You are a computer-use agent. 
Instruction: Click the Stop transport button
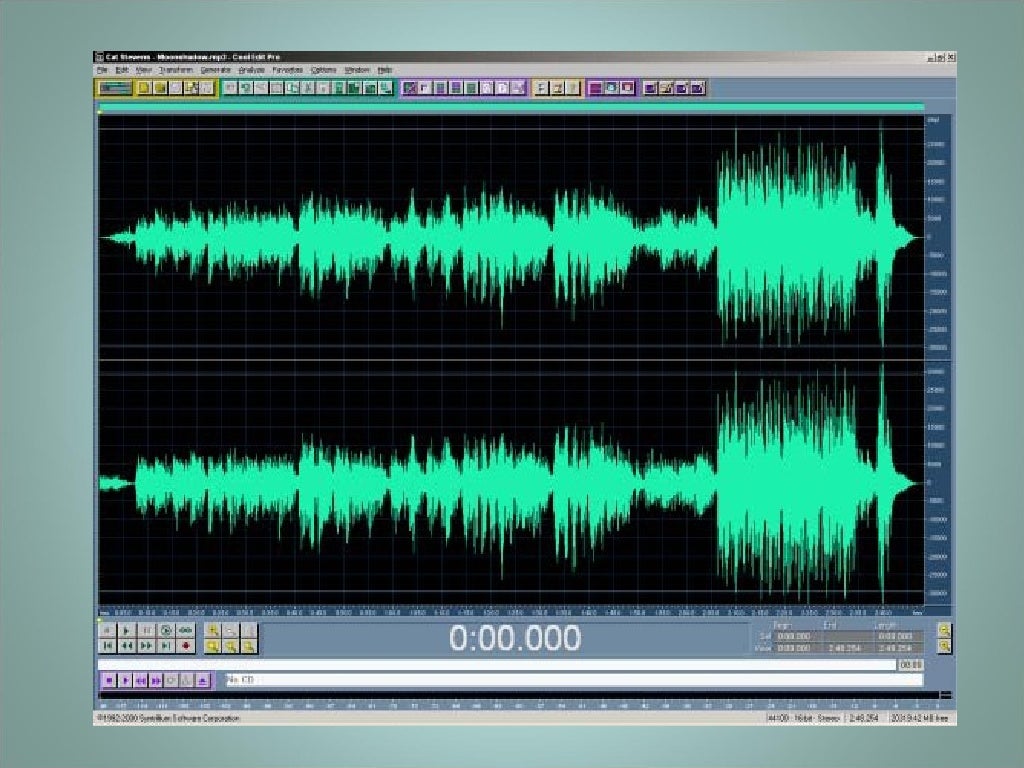(x=108, y=630)
